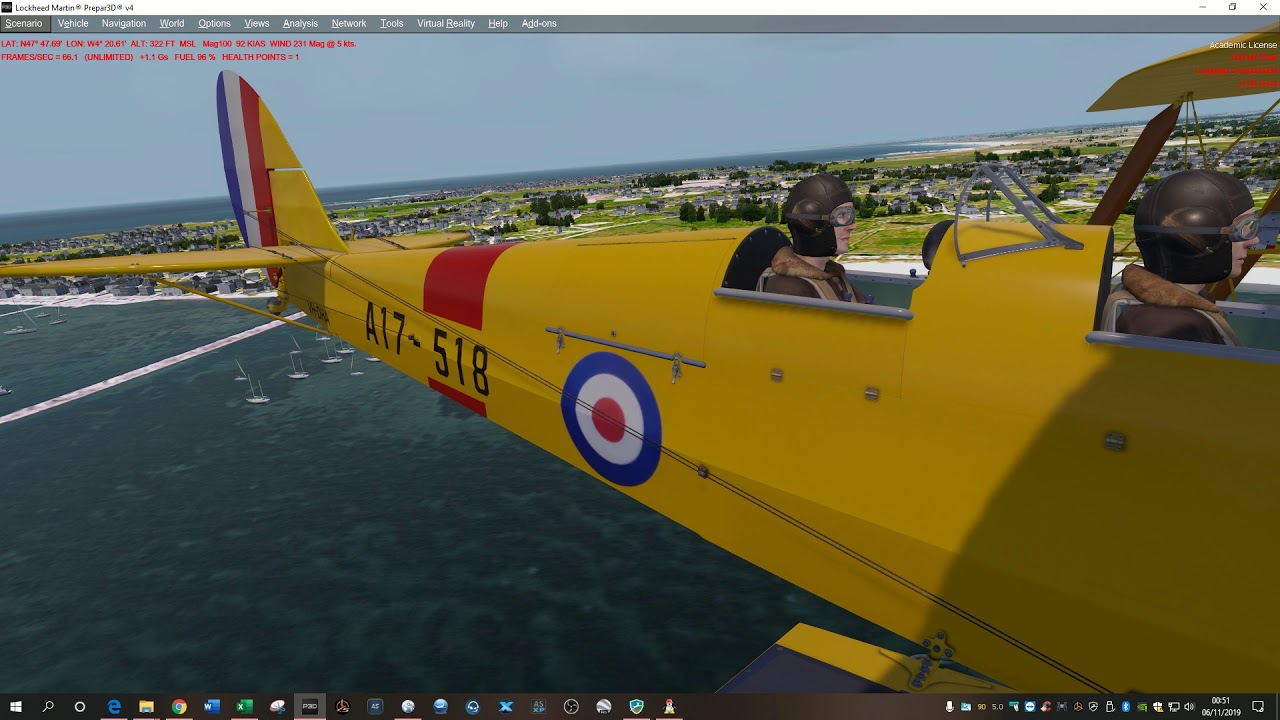This screenshot has height=720, width=1280.
Task: Open File Explorer from the taskbar
Action: point(146,707)
